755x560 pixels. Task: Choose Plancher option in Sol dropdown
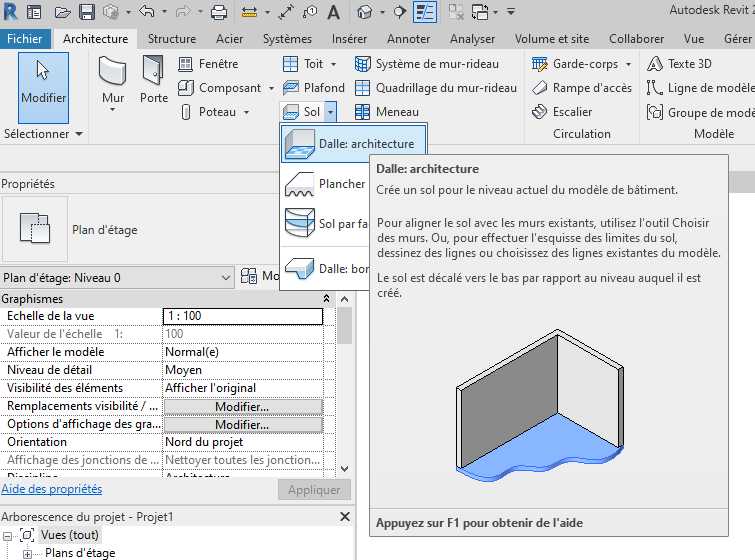click(325, 184)
